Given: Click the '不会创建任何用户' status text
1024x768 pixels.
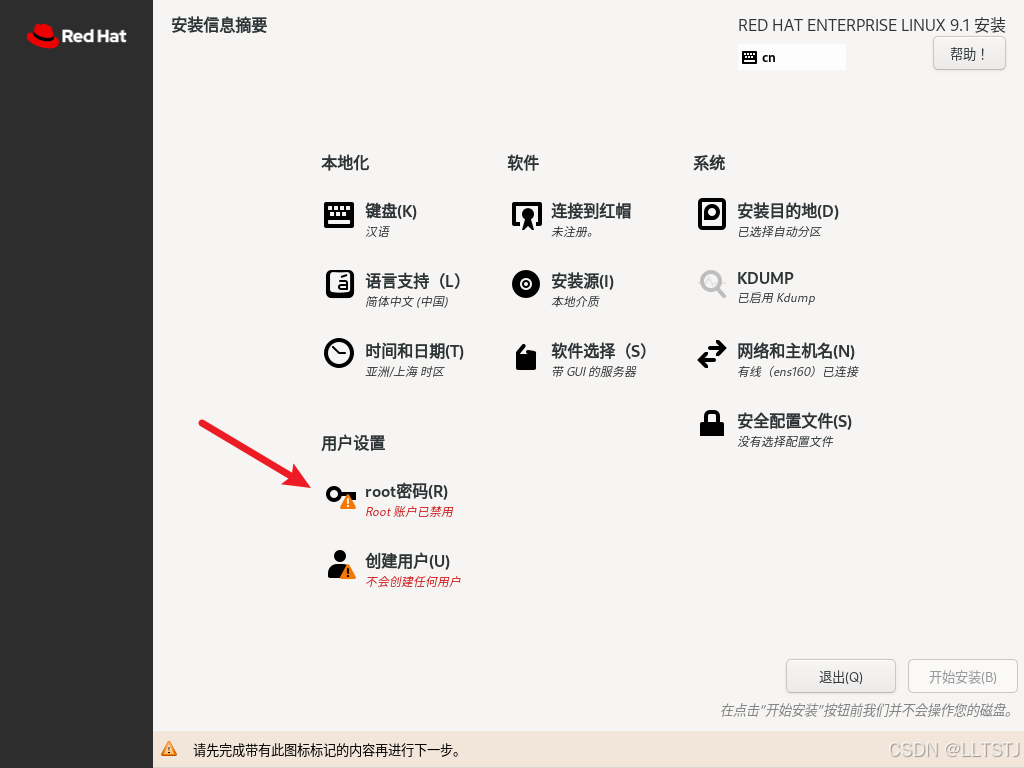Looking at the screenshot, I should [413, 582].
